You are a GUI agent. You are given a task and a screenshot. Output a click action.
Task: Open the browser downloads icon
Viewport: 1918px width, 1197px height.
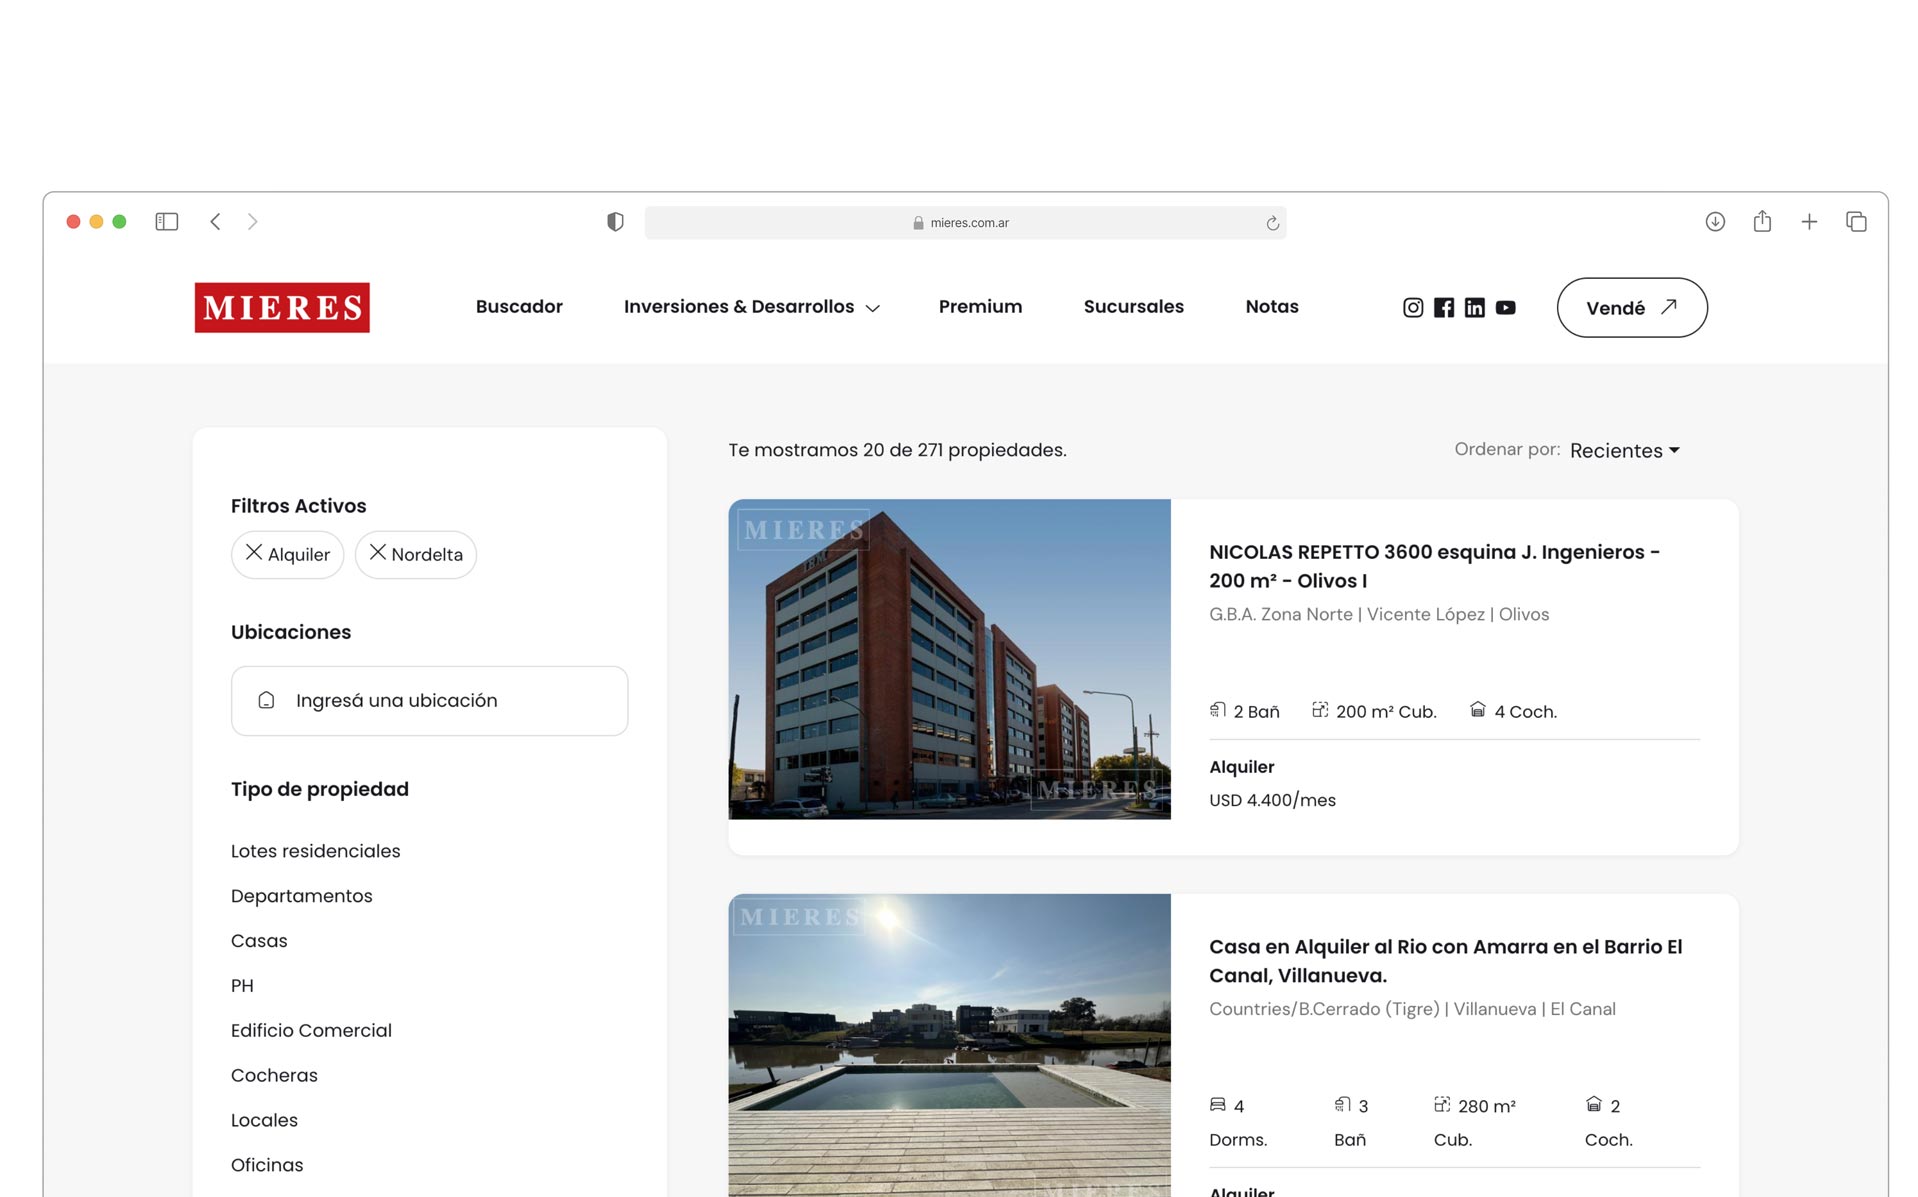pos(1715,222)
